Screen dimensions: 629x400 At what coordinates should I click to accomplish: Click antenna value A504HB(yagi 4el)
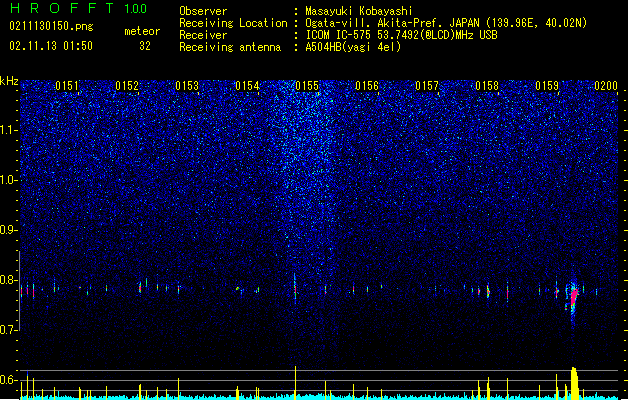(x=353, y=47)
